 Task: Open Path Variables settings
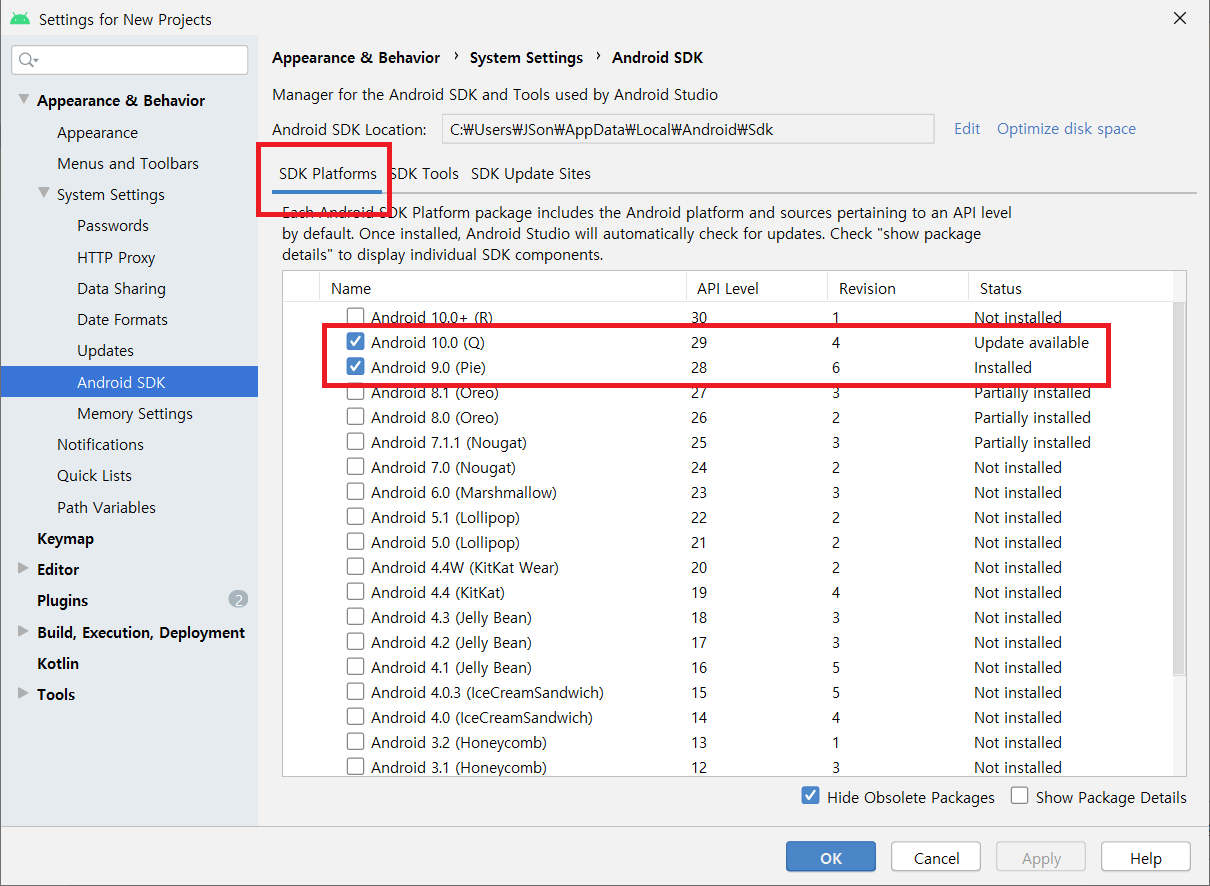tap(106, 507)
